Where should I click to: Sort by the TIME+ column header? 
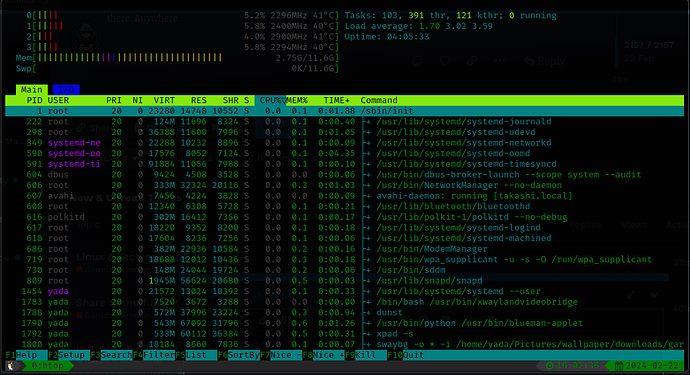click(337, 100)
